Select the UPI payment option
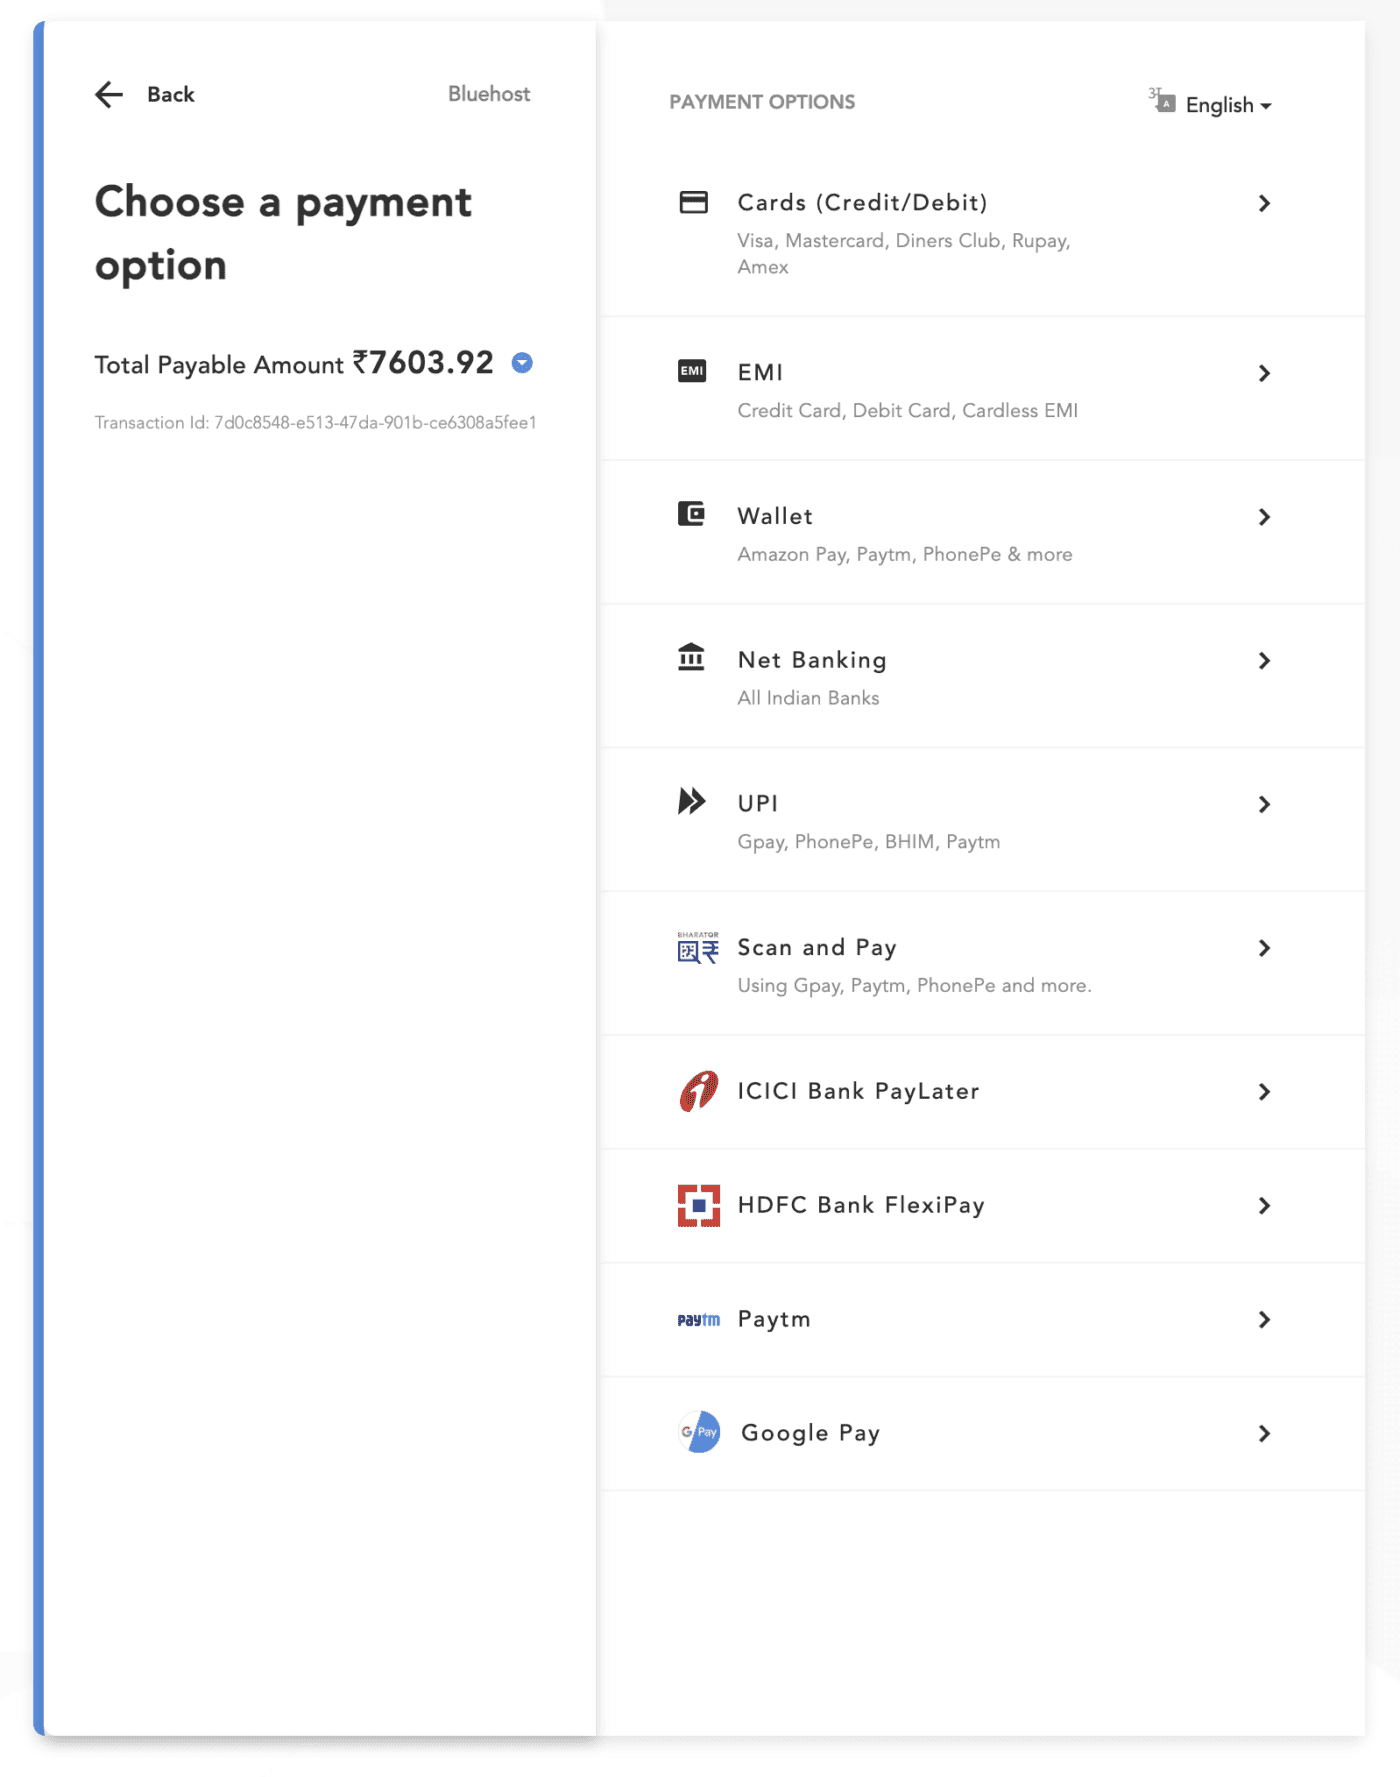The image size is (1400, 1777). tap(983, 820)
